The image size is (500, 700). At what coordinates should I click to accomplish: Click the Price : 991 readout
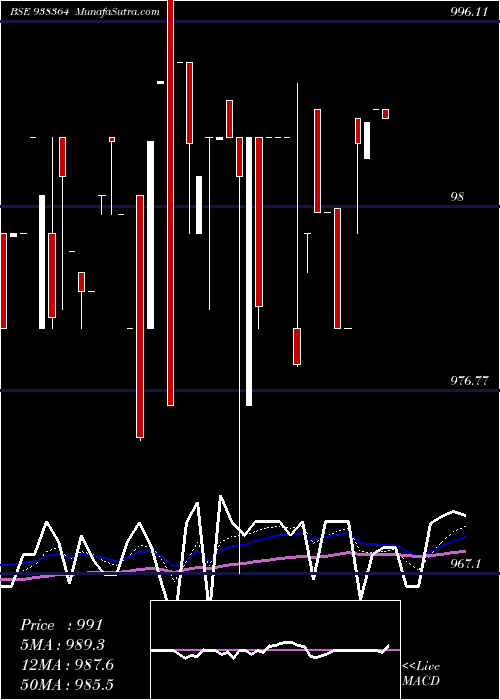pyautogui.click(x=62, y=625)
